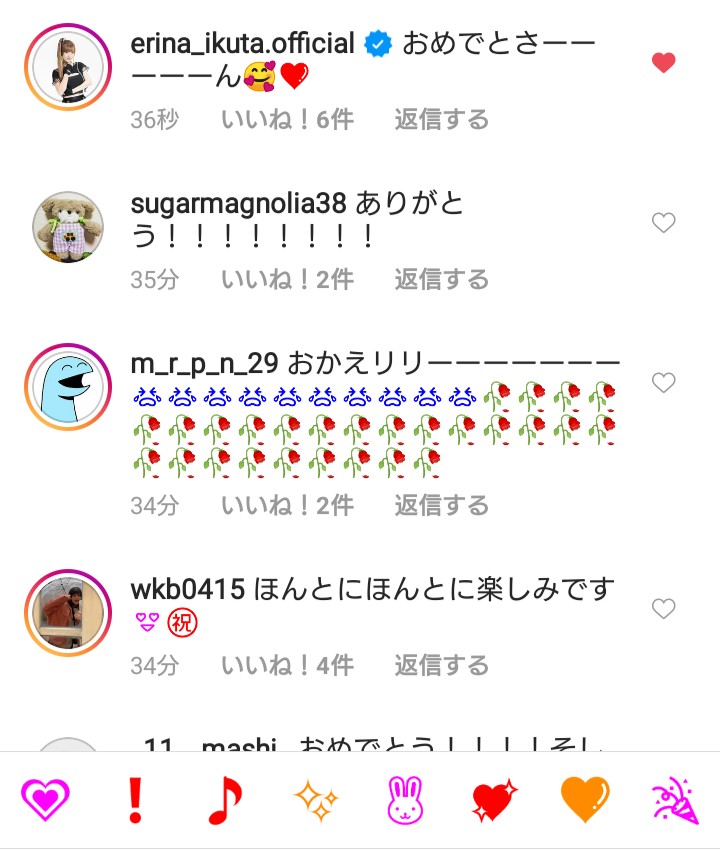Insert the pink heart emoji
Viewport: 720px width, 851px height.
[x=45, y=799]
